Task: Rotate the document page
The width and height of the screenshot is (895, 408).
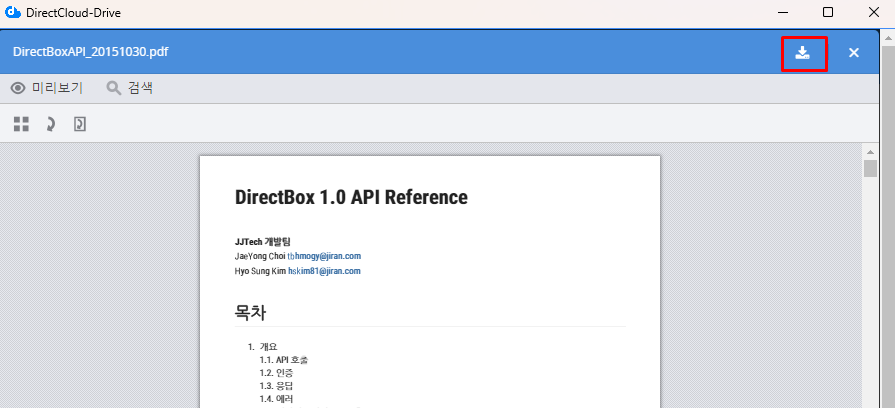Action: pyautogui.click(x=51, y=124)
